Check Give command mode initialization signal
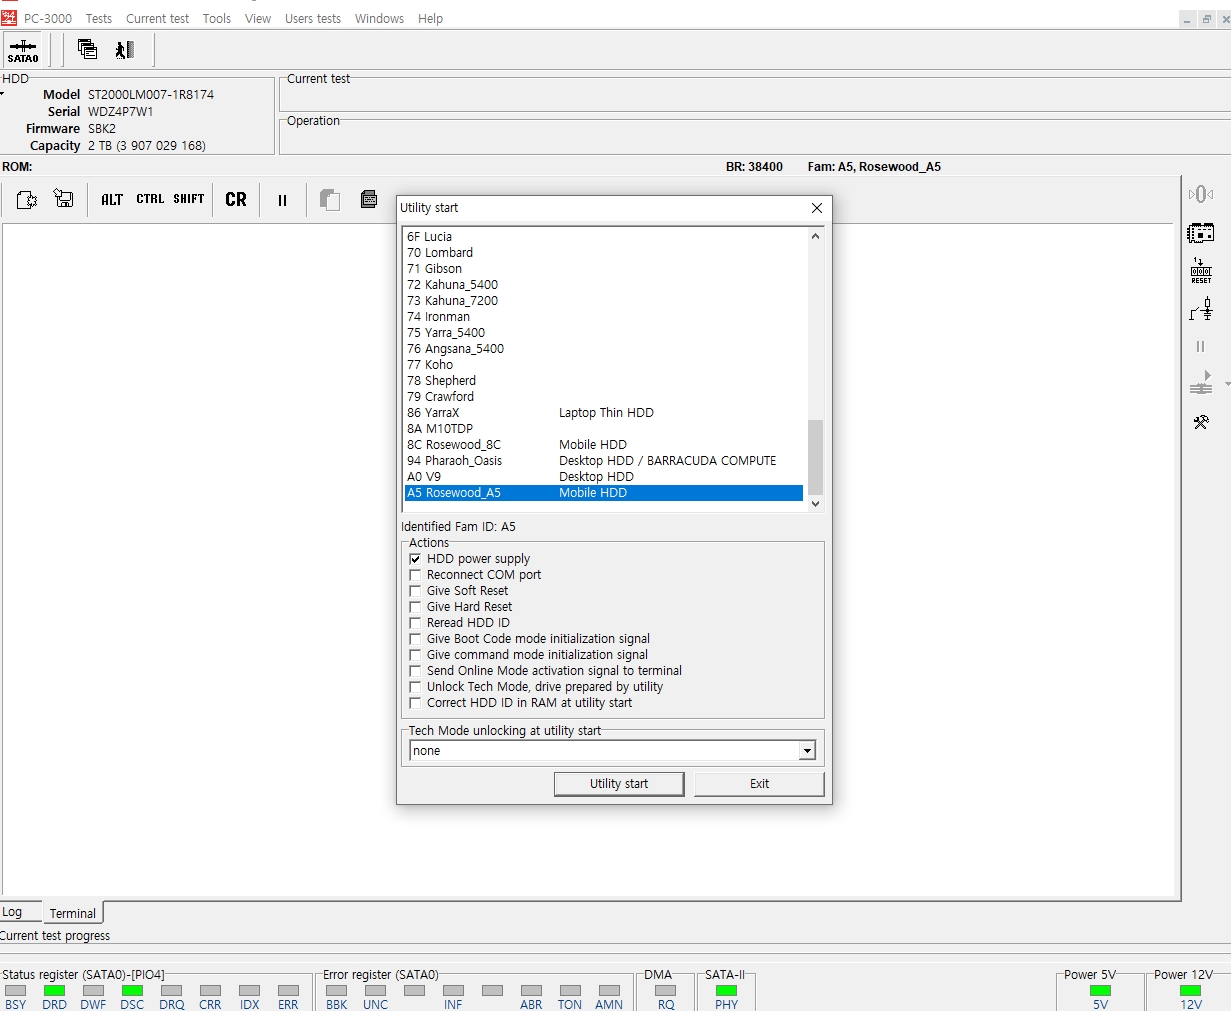The image size is (1231, 1011). (x=415, y=655)
